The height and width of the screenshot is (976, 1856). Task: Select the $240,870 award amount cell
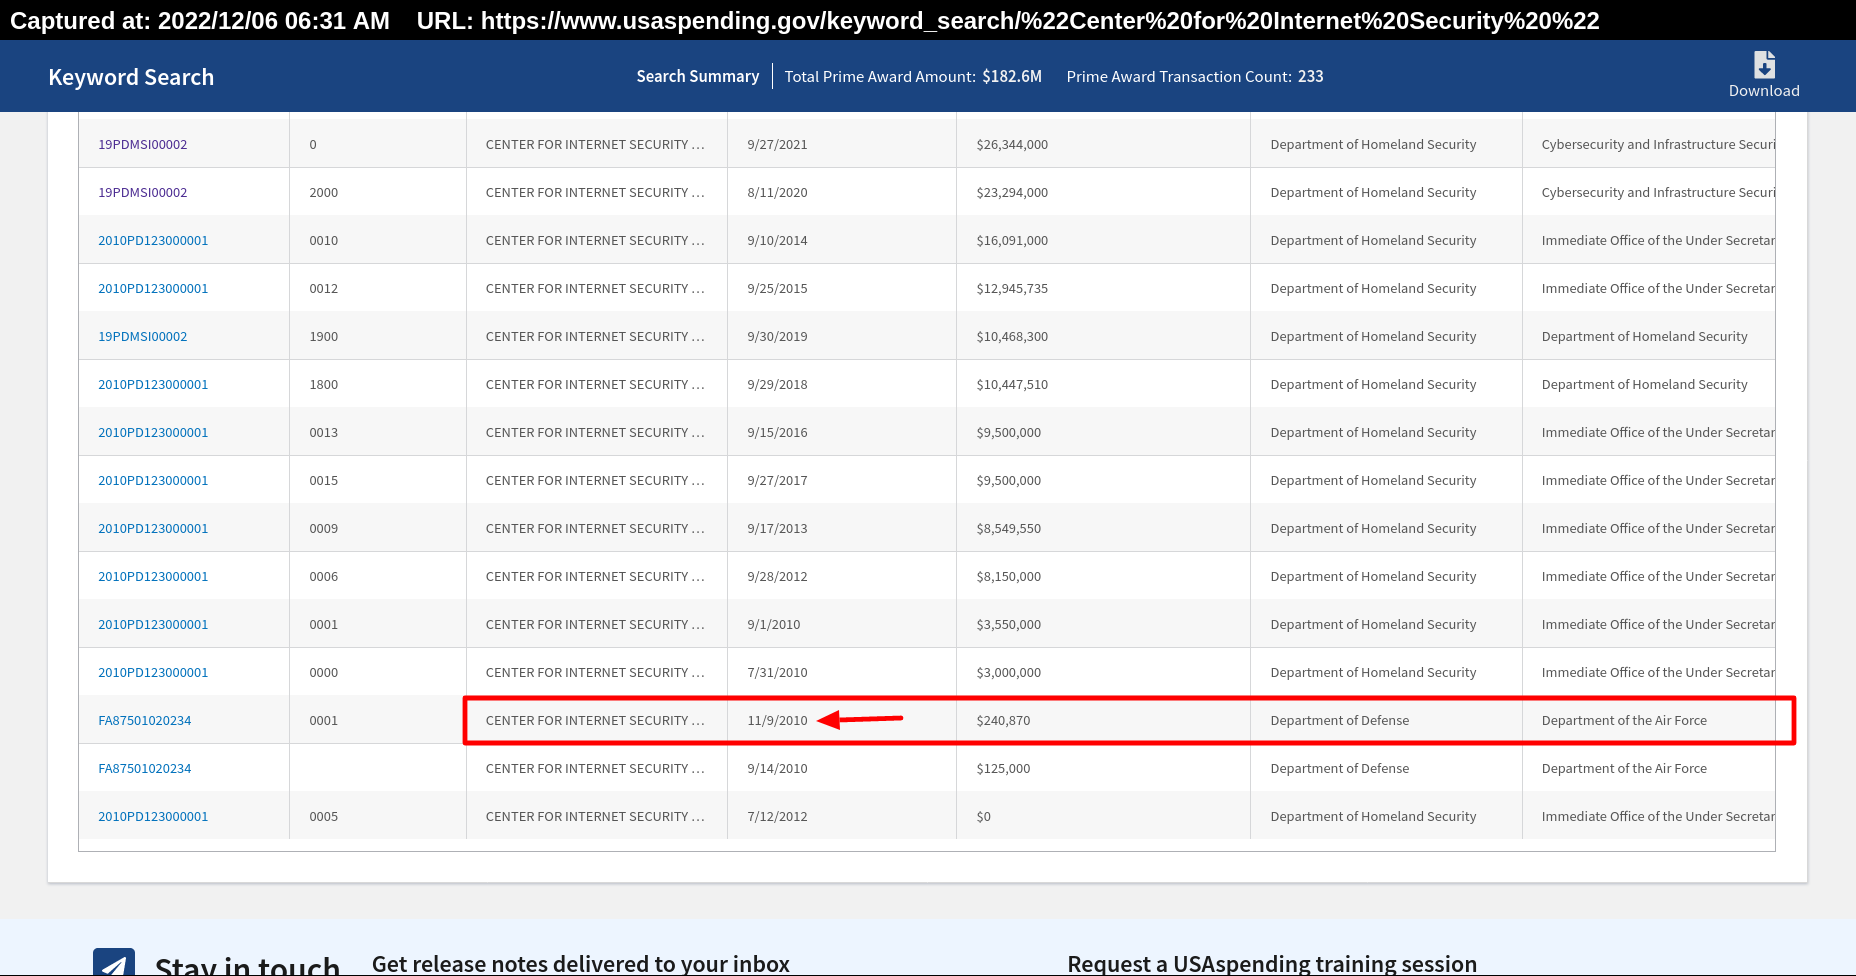pos(1103,720)
